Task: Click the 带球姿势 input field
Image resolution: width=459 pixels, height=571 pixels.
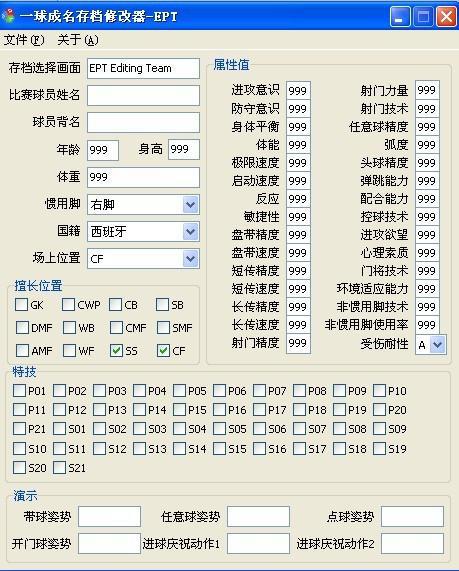Action: (x=110, y=516)
